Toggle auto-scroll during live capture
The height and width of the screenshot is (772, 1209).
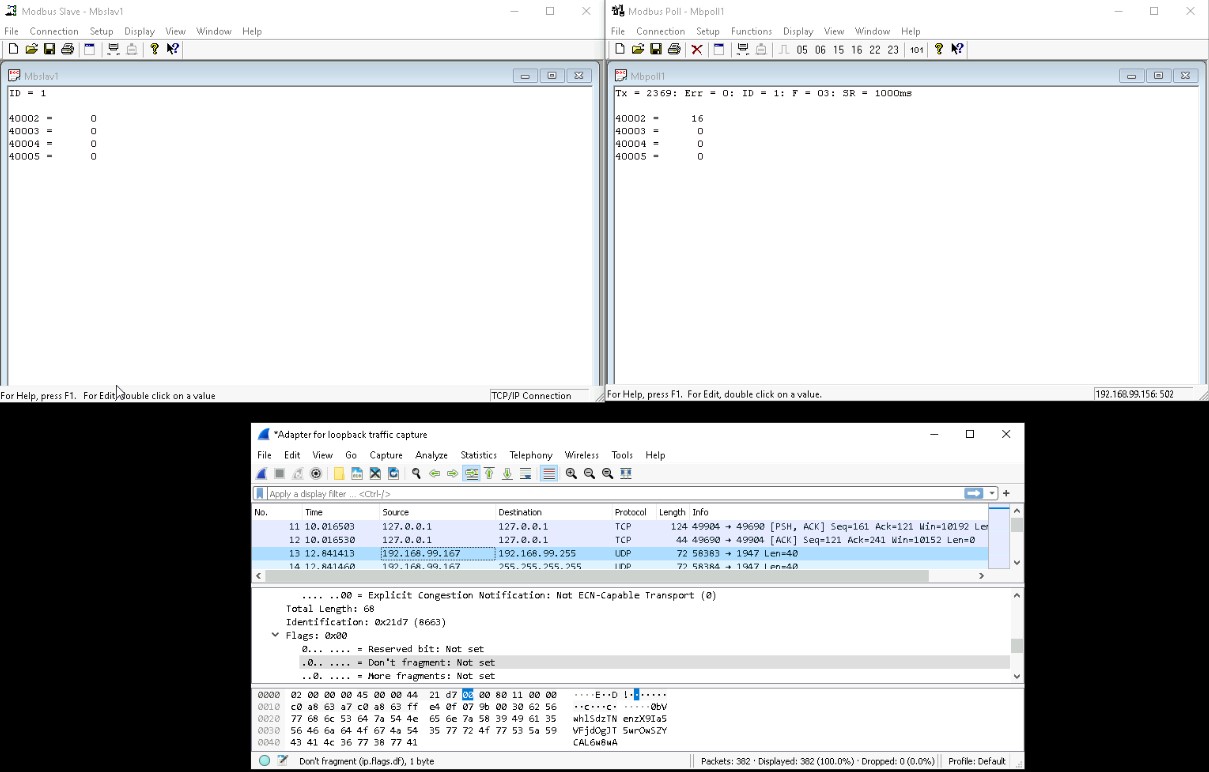[x=526, y=474]
